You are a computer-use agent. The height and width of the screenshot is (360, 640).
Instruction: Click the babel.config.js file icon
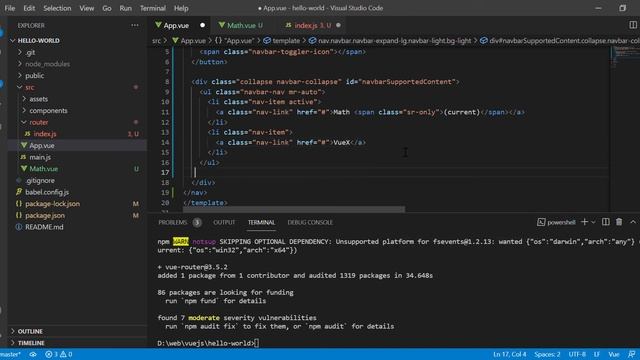pyautogui.click(x=19, y=192)
